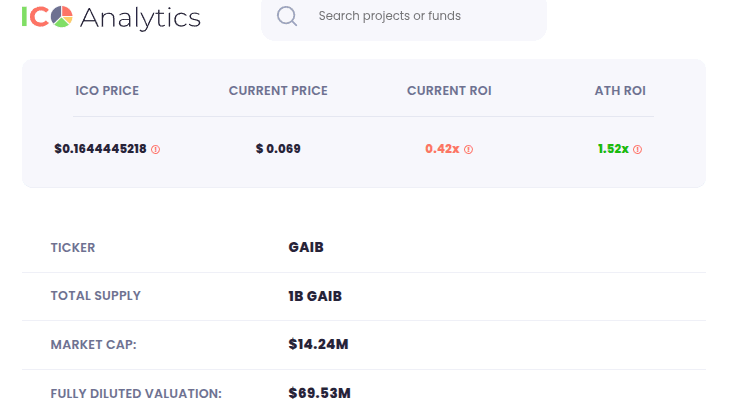This screenshot has height=405, width=736.
Task: Click the $ 0.069 current price value
Action: (x=278, y=149)
